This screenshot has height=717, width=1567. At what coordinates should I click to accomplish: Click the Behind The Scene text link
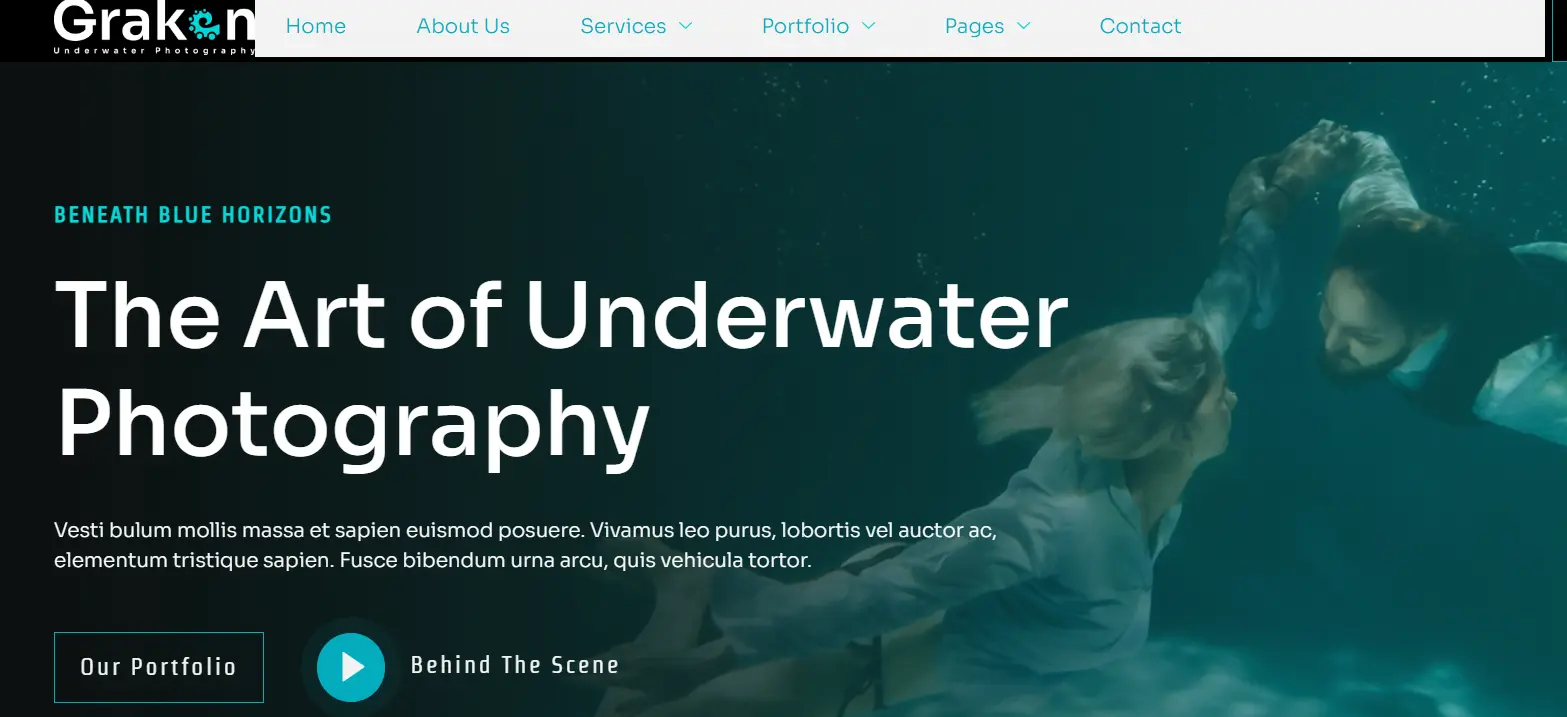click(x=515, y=665)
